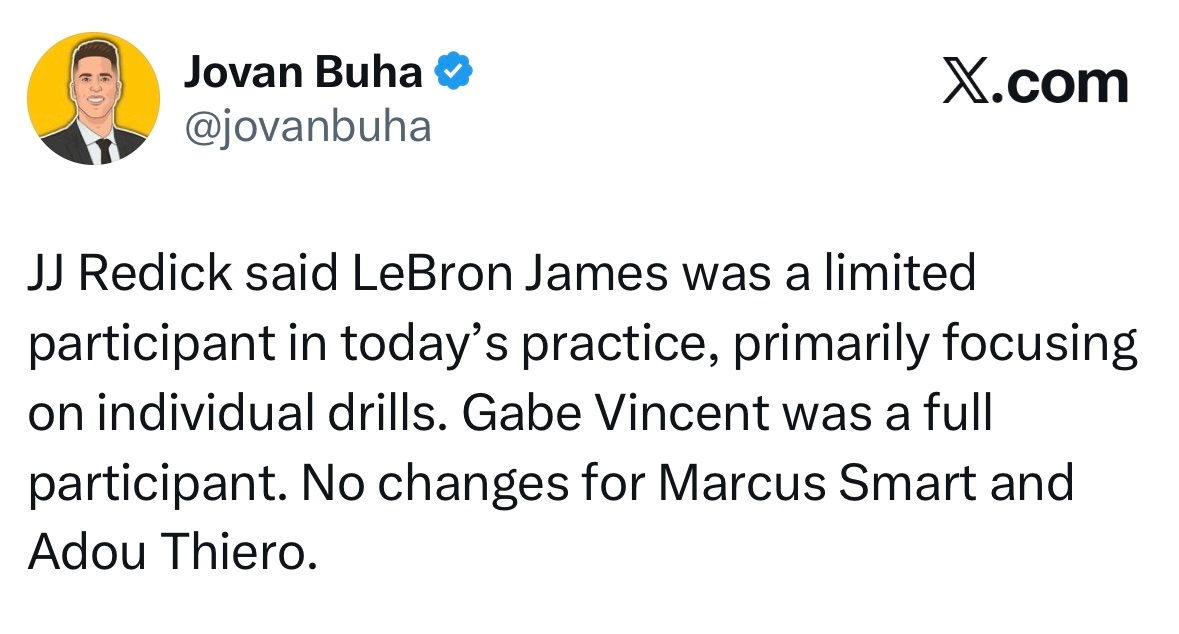1179x634 pixels.
Task: Click the black tie on the avatar
Action: point(103,150)
